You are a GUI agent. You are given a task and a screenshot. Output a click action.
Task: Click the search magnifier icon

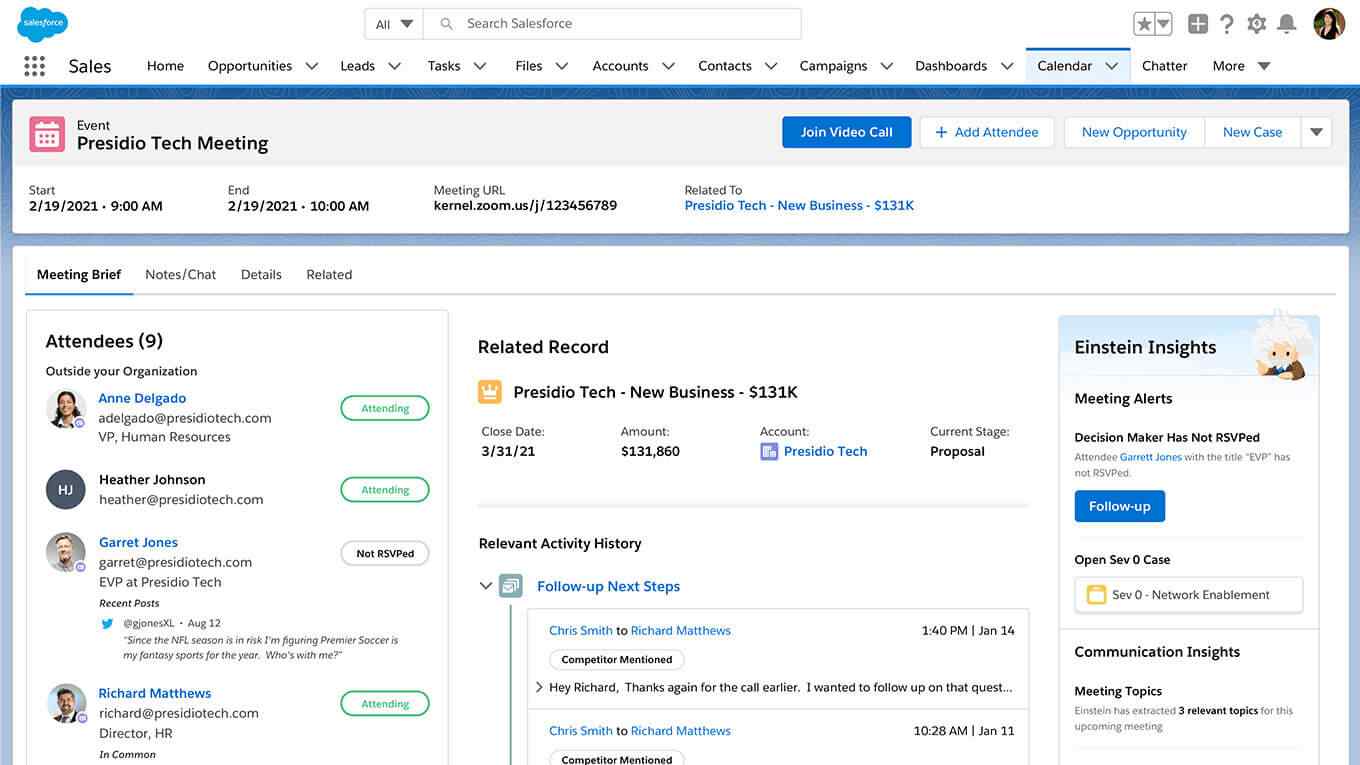(x=447, y=24)
